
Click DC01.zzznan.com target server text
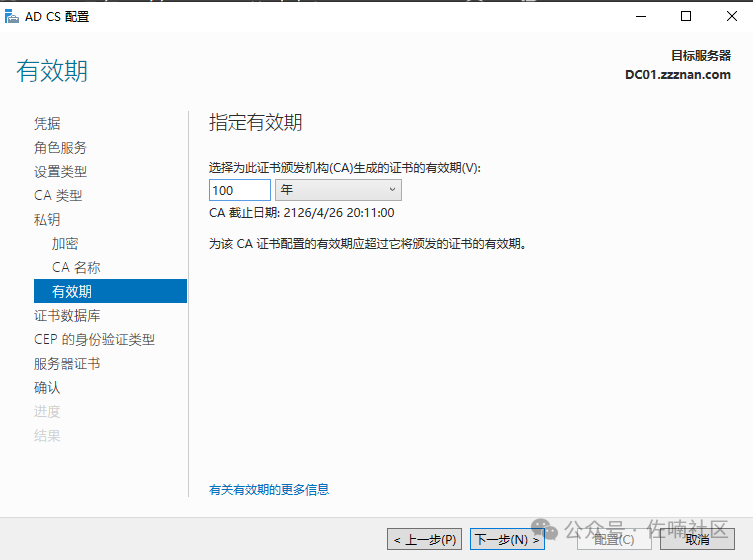point(678,75)
